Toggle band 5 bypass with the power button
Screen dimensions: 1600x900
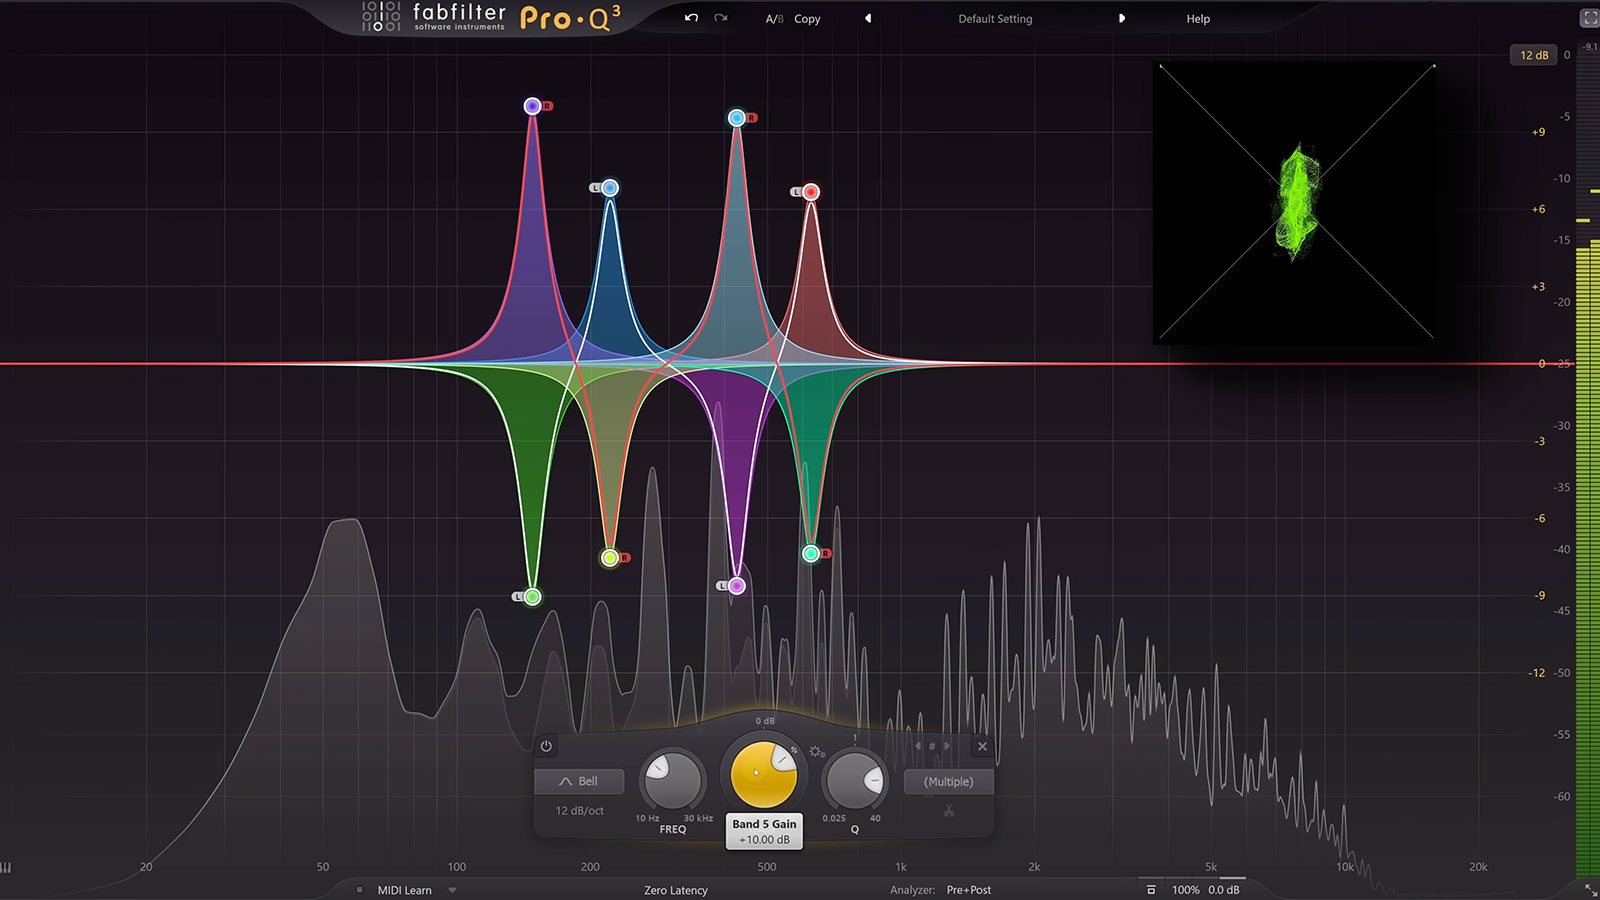546,746
